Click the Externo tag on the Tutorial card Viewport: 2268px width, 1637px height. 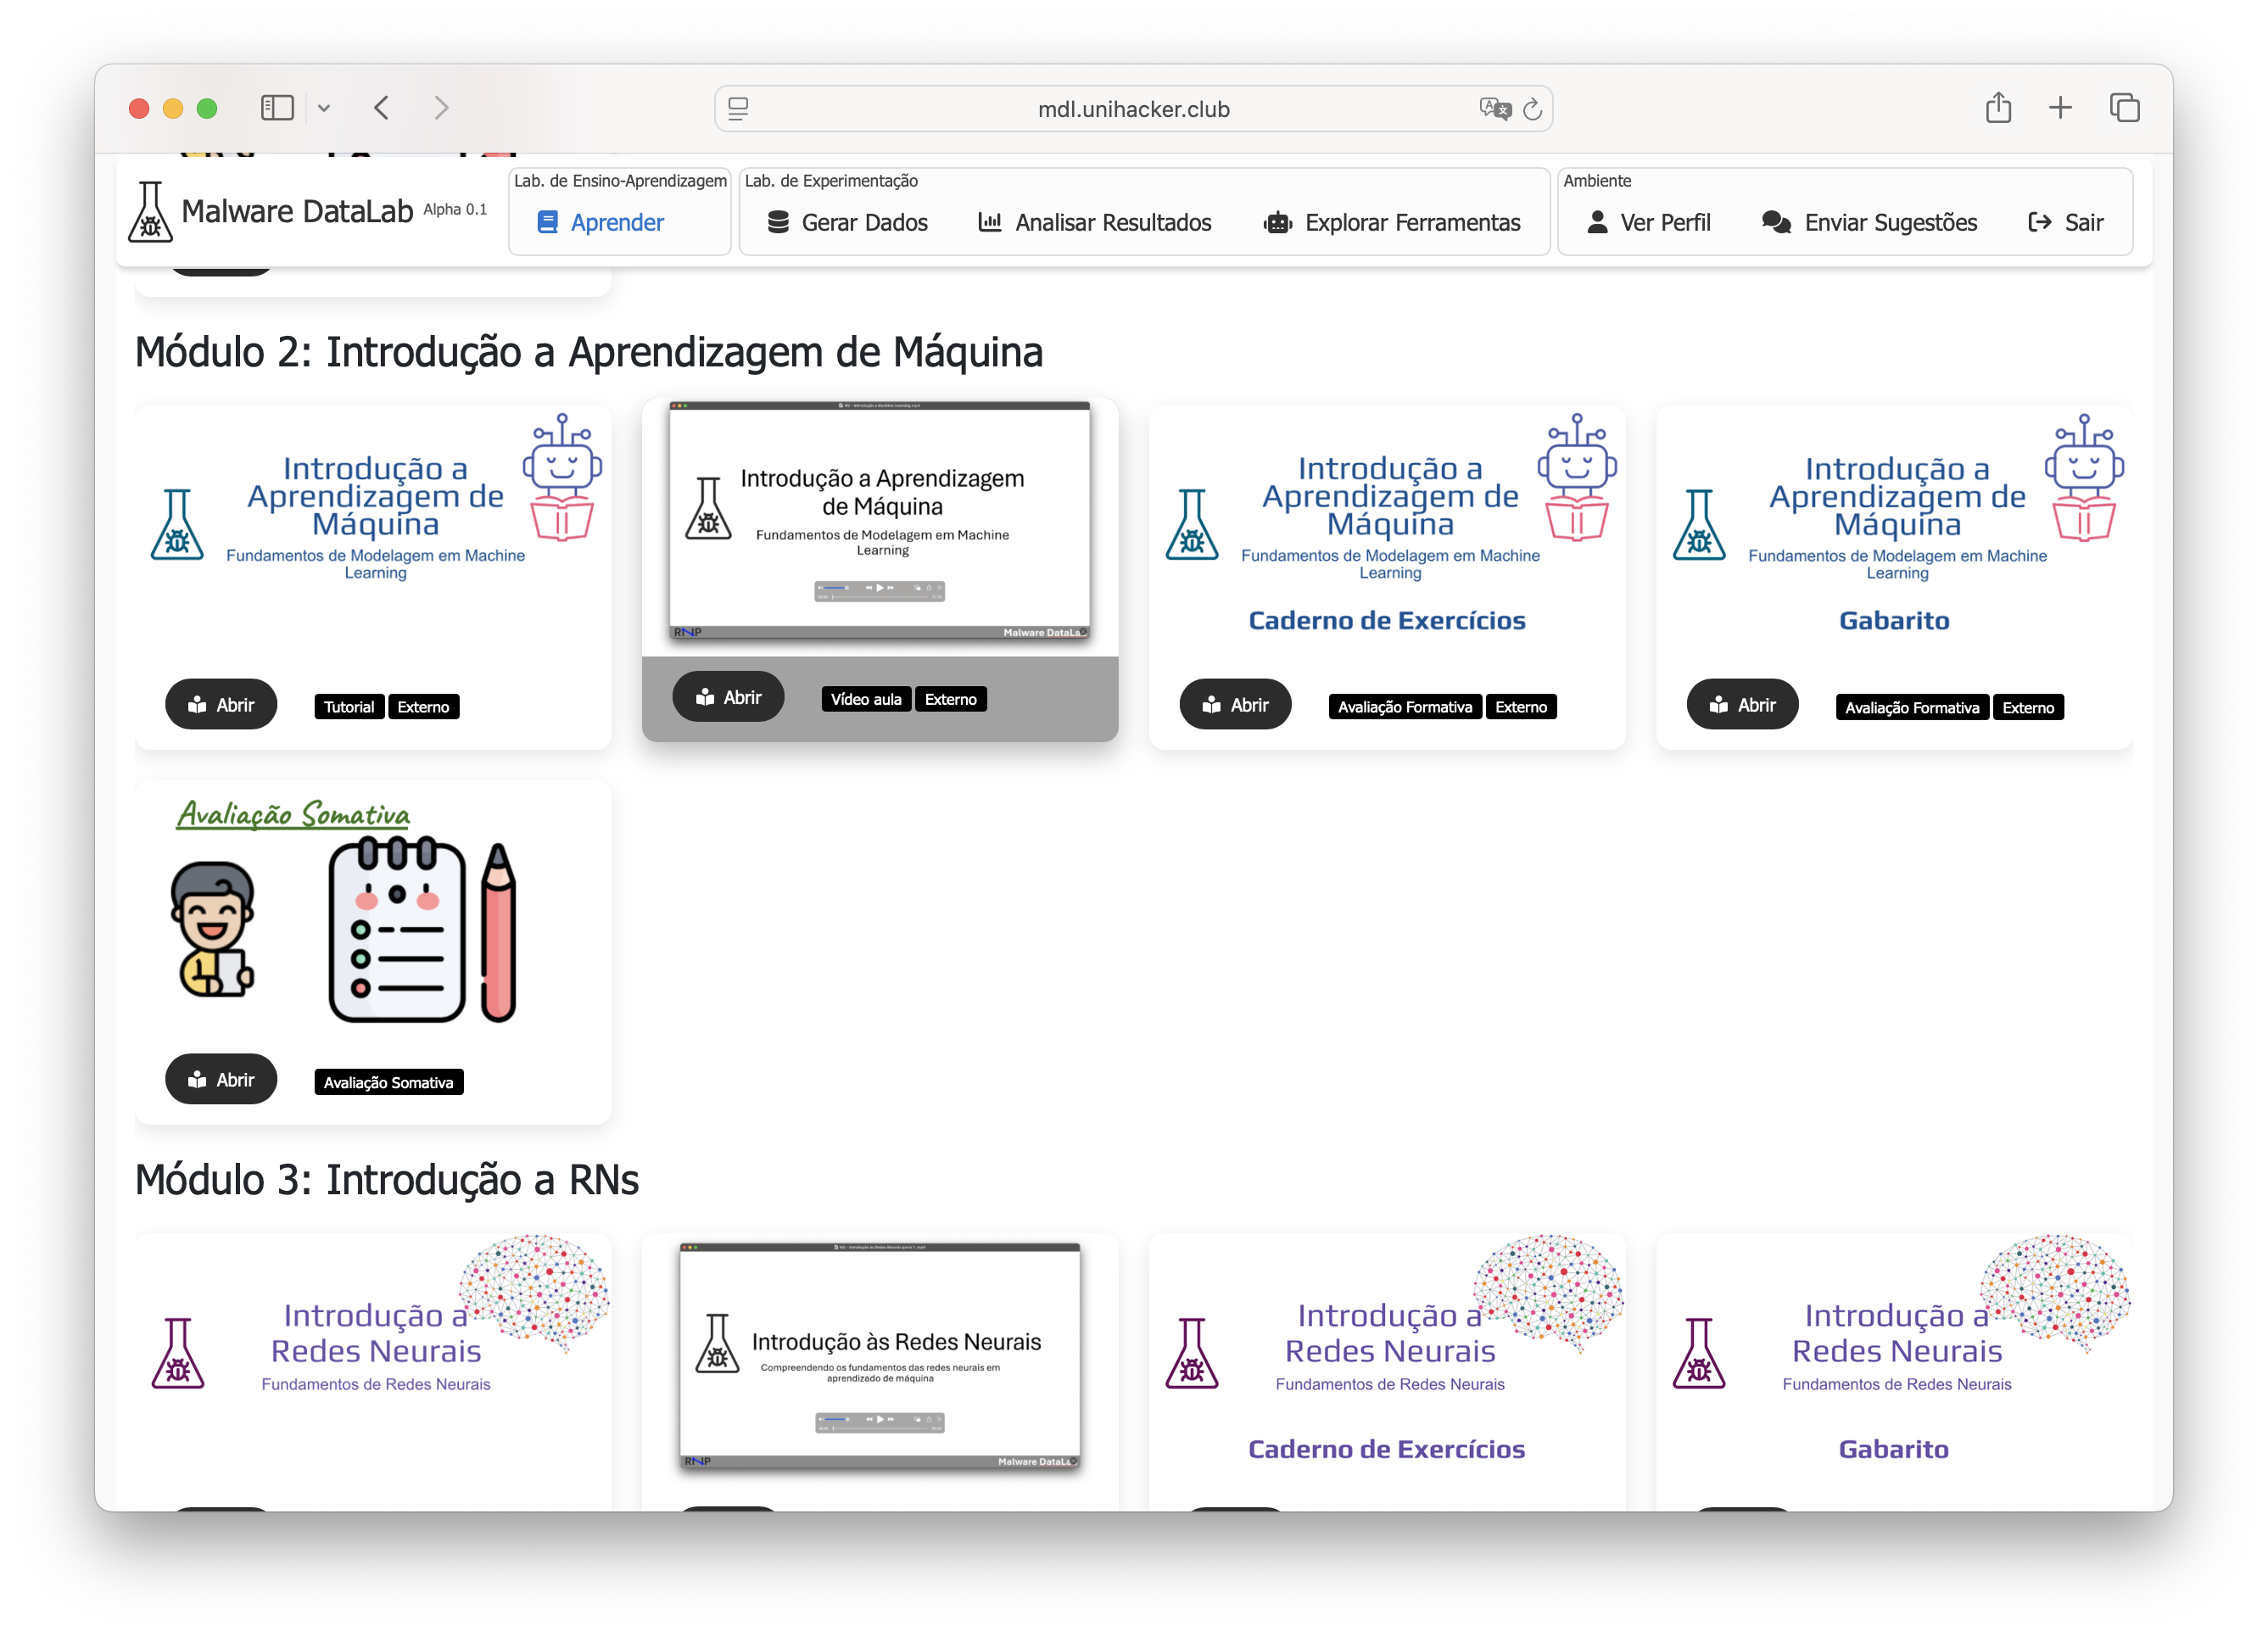click(x=423, y=707)
